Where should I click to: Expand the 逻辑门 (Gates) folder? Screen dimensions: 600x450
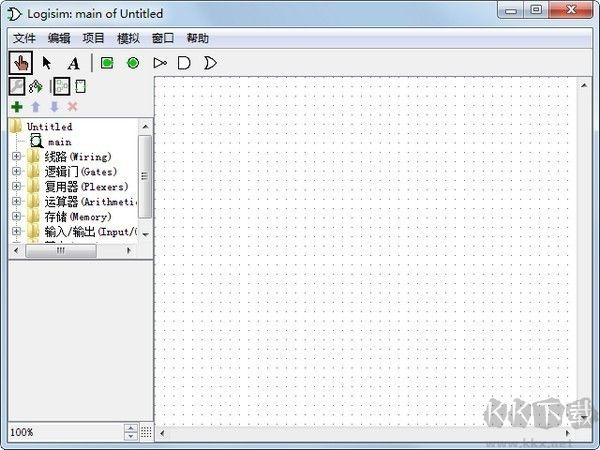pos(16,171)
